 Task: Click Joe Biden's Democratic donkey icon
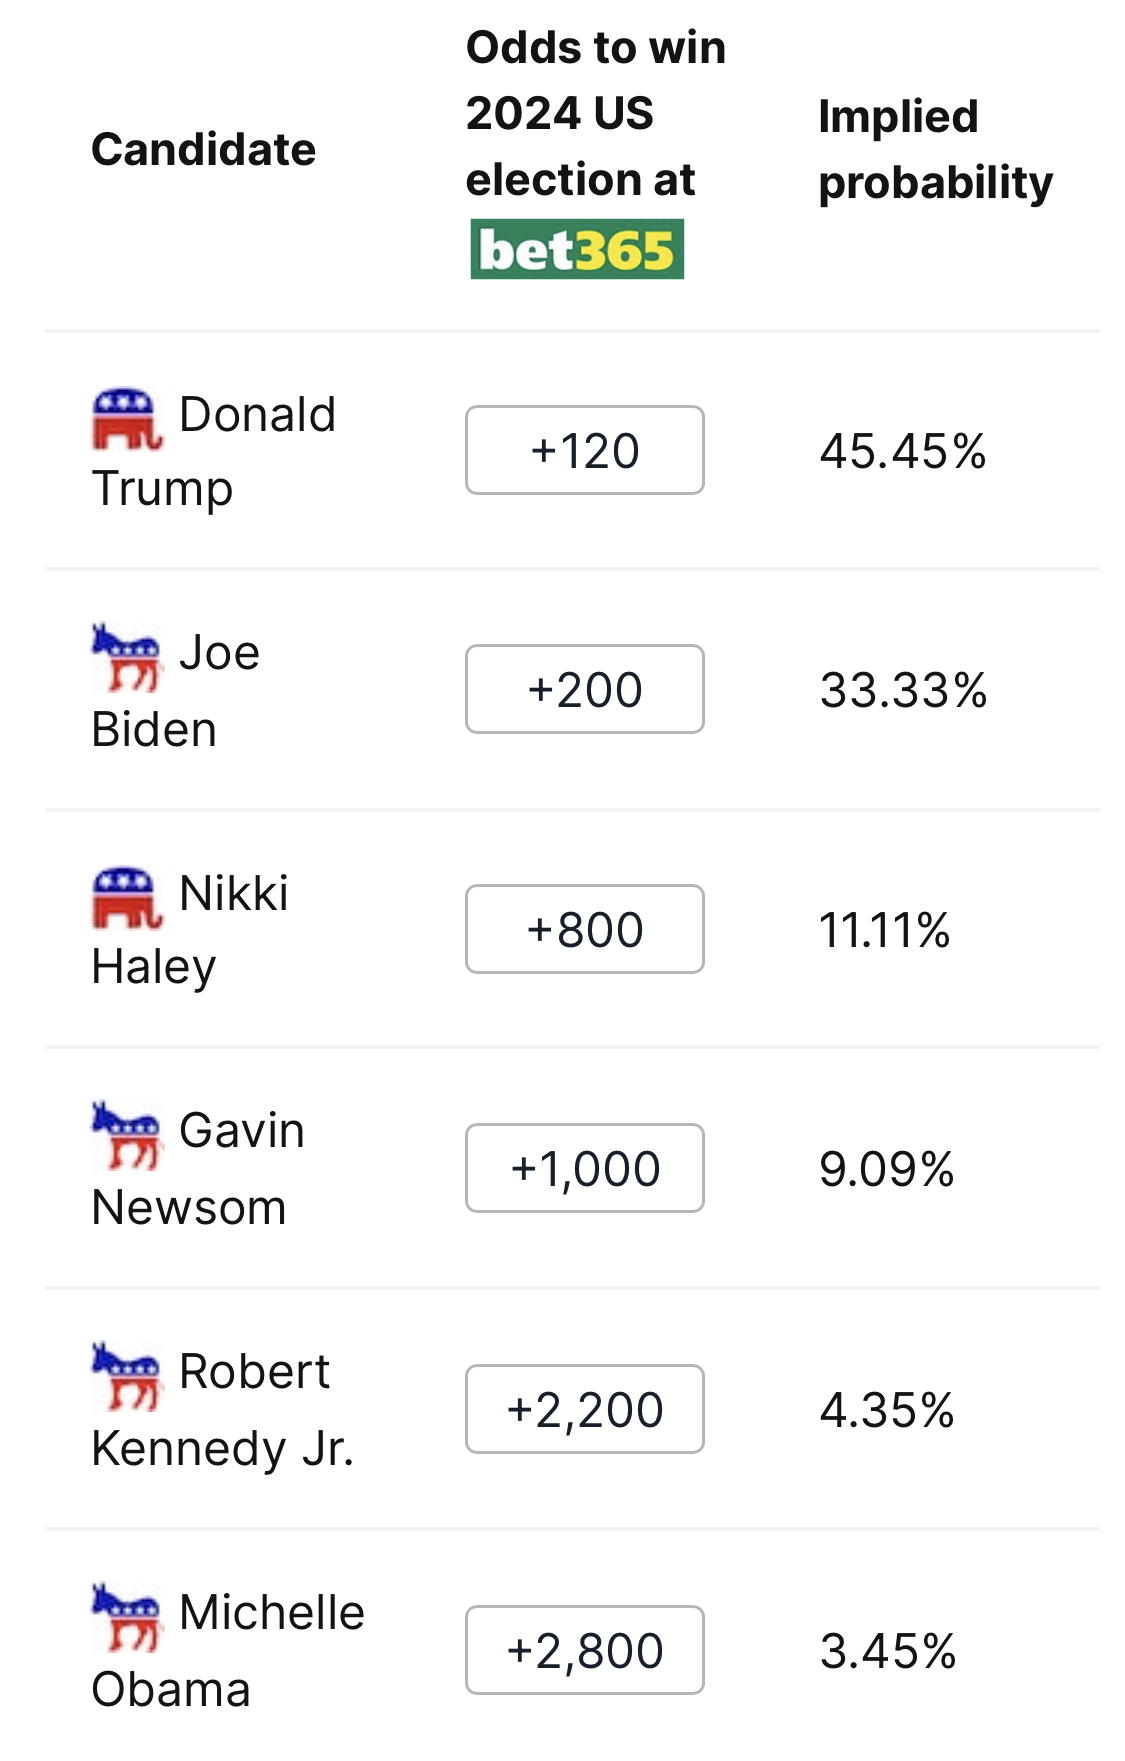[126, 657]
